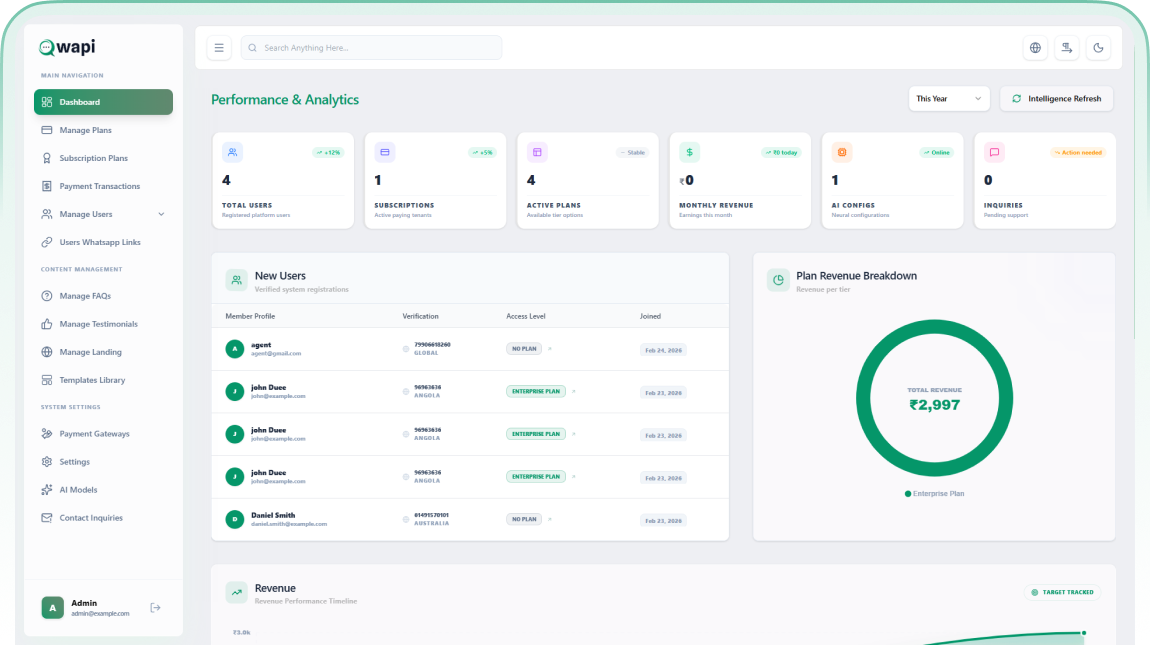Open the globe language icon
Image resolution: width=1150 pixels, height=645 pixels.
(1035, 48)
